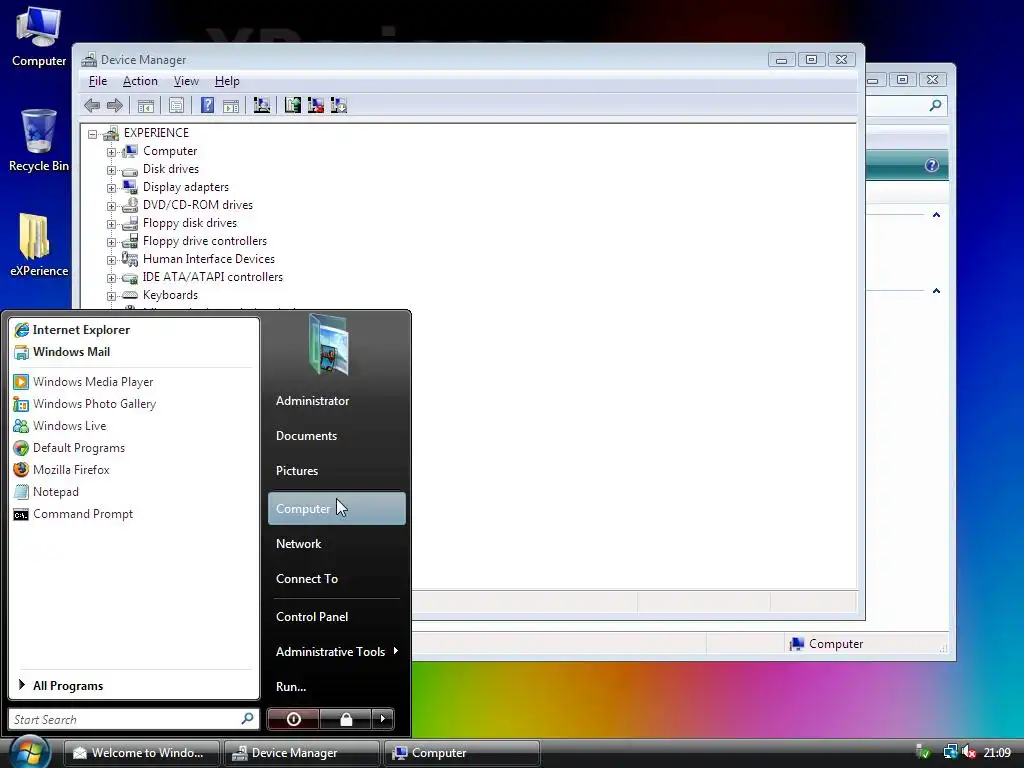
Task: Switch to Welcome to Windows taskbar button
Action: tap(142, 753)
